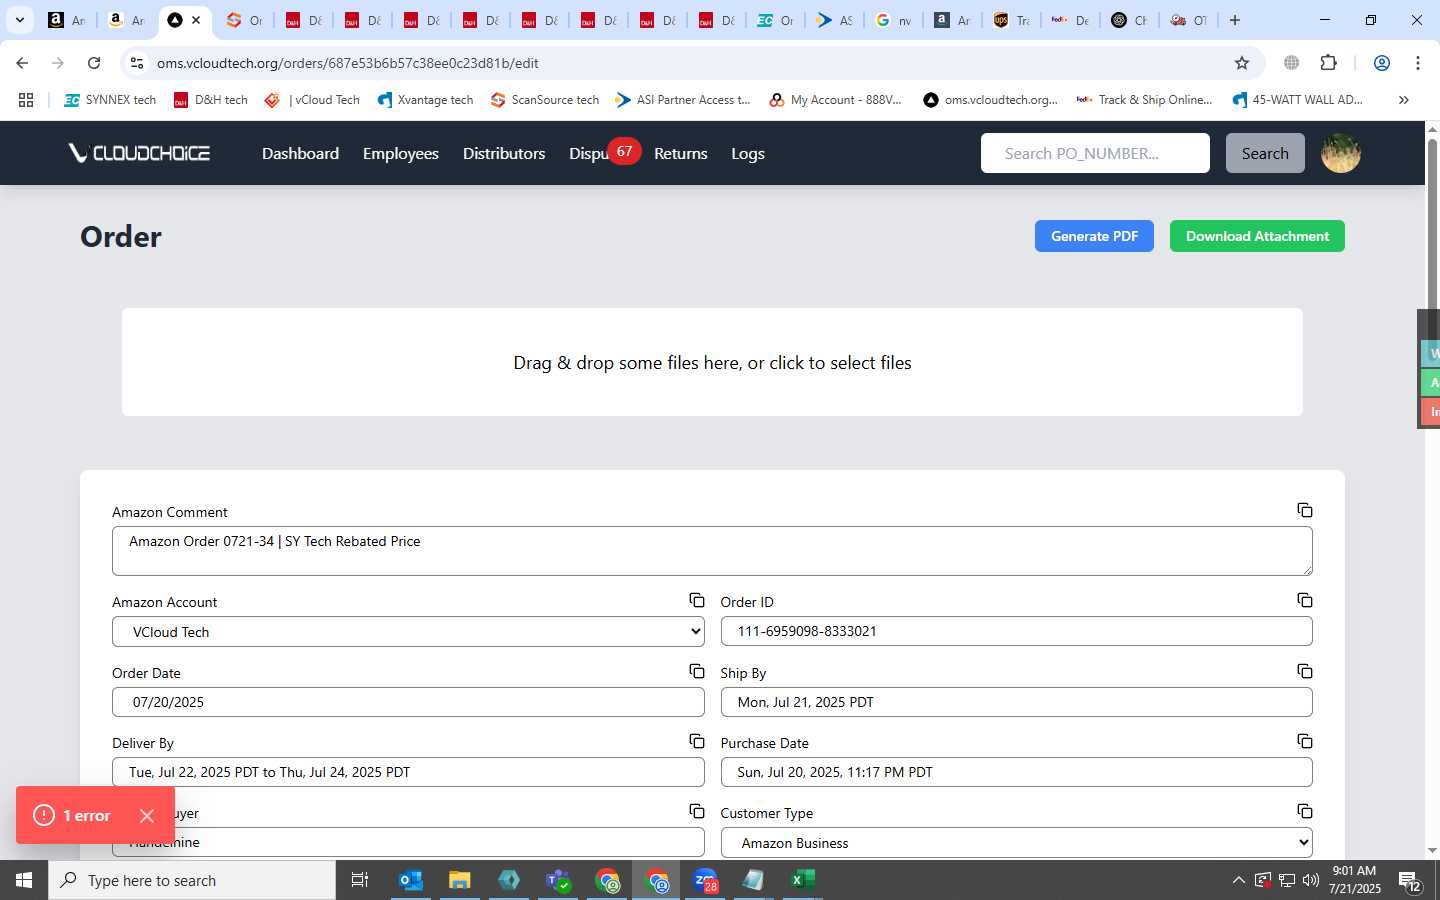Open the Returns nav item
This screenshot has width=1440, height=900.
click(680, 153)
